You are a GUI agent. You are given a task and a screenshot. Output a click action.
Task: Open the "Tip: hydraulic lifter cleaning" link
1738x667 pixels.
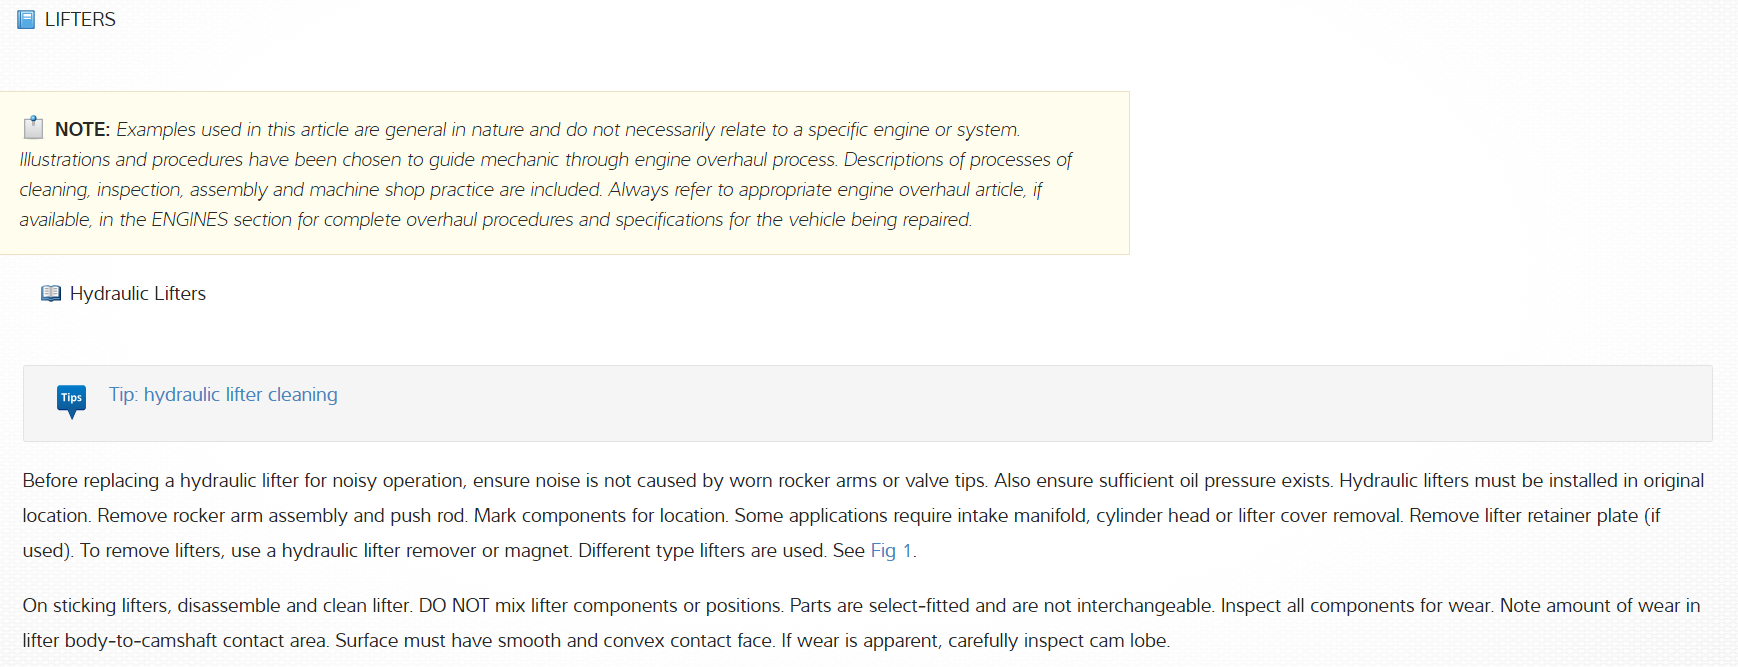pos(223,395)
